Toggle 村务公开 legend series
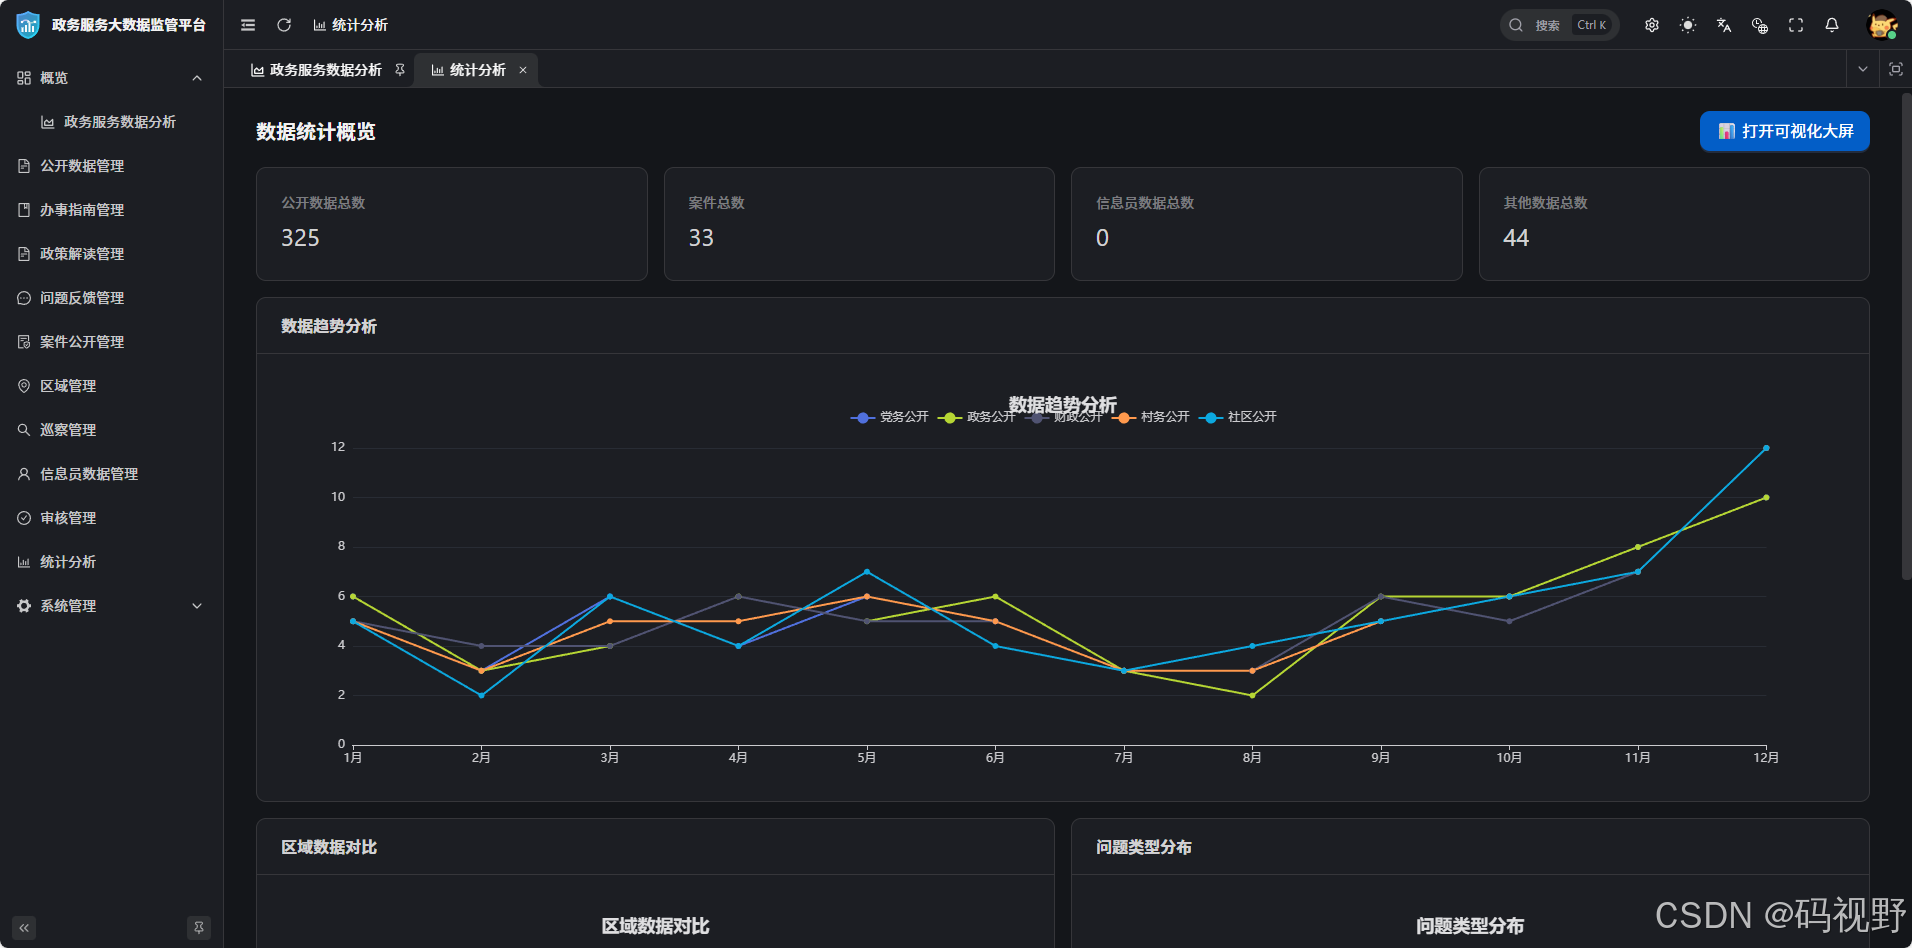This screenshot has height=948, width=1912. 1150,417
